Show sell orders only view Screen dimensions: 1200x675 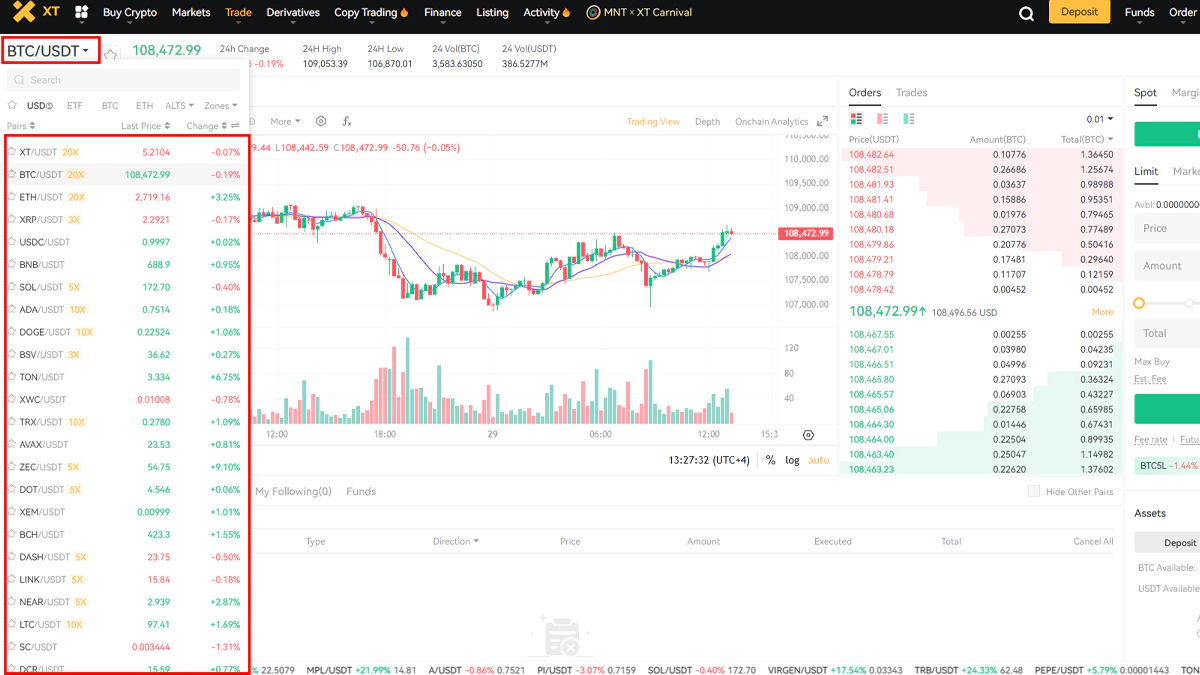881,119
